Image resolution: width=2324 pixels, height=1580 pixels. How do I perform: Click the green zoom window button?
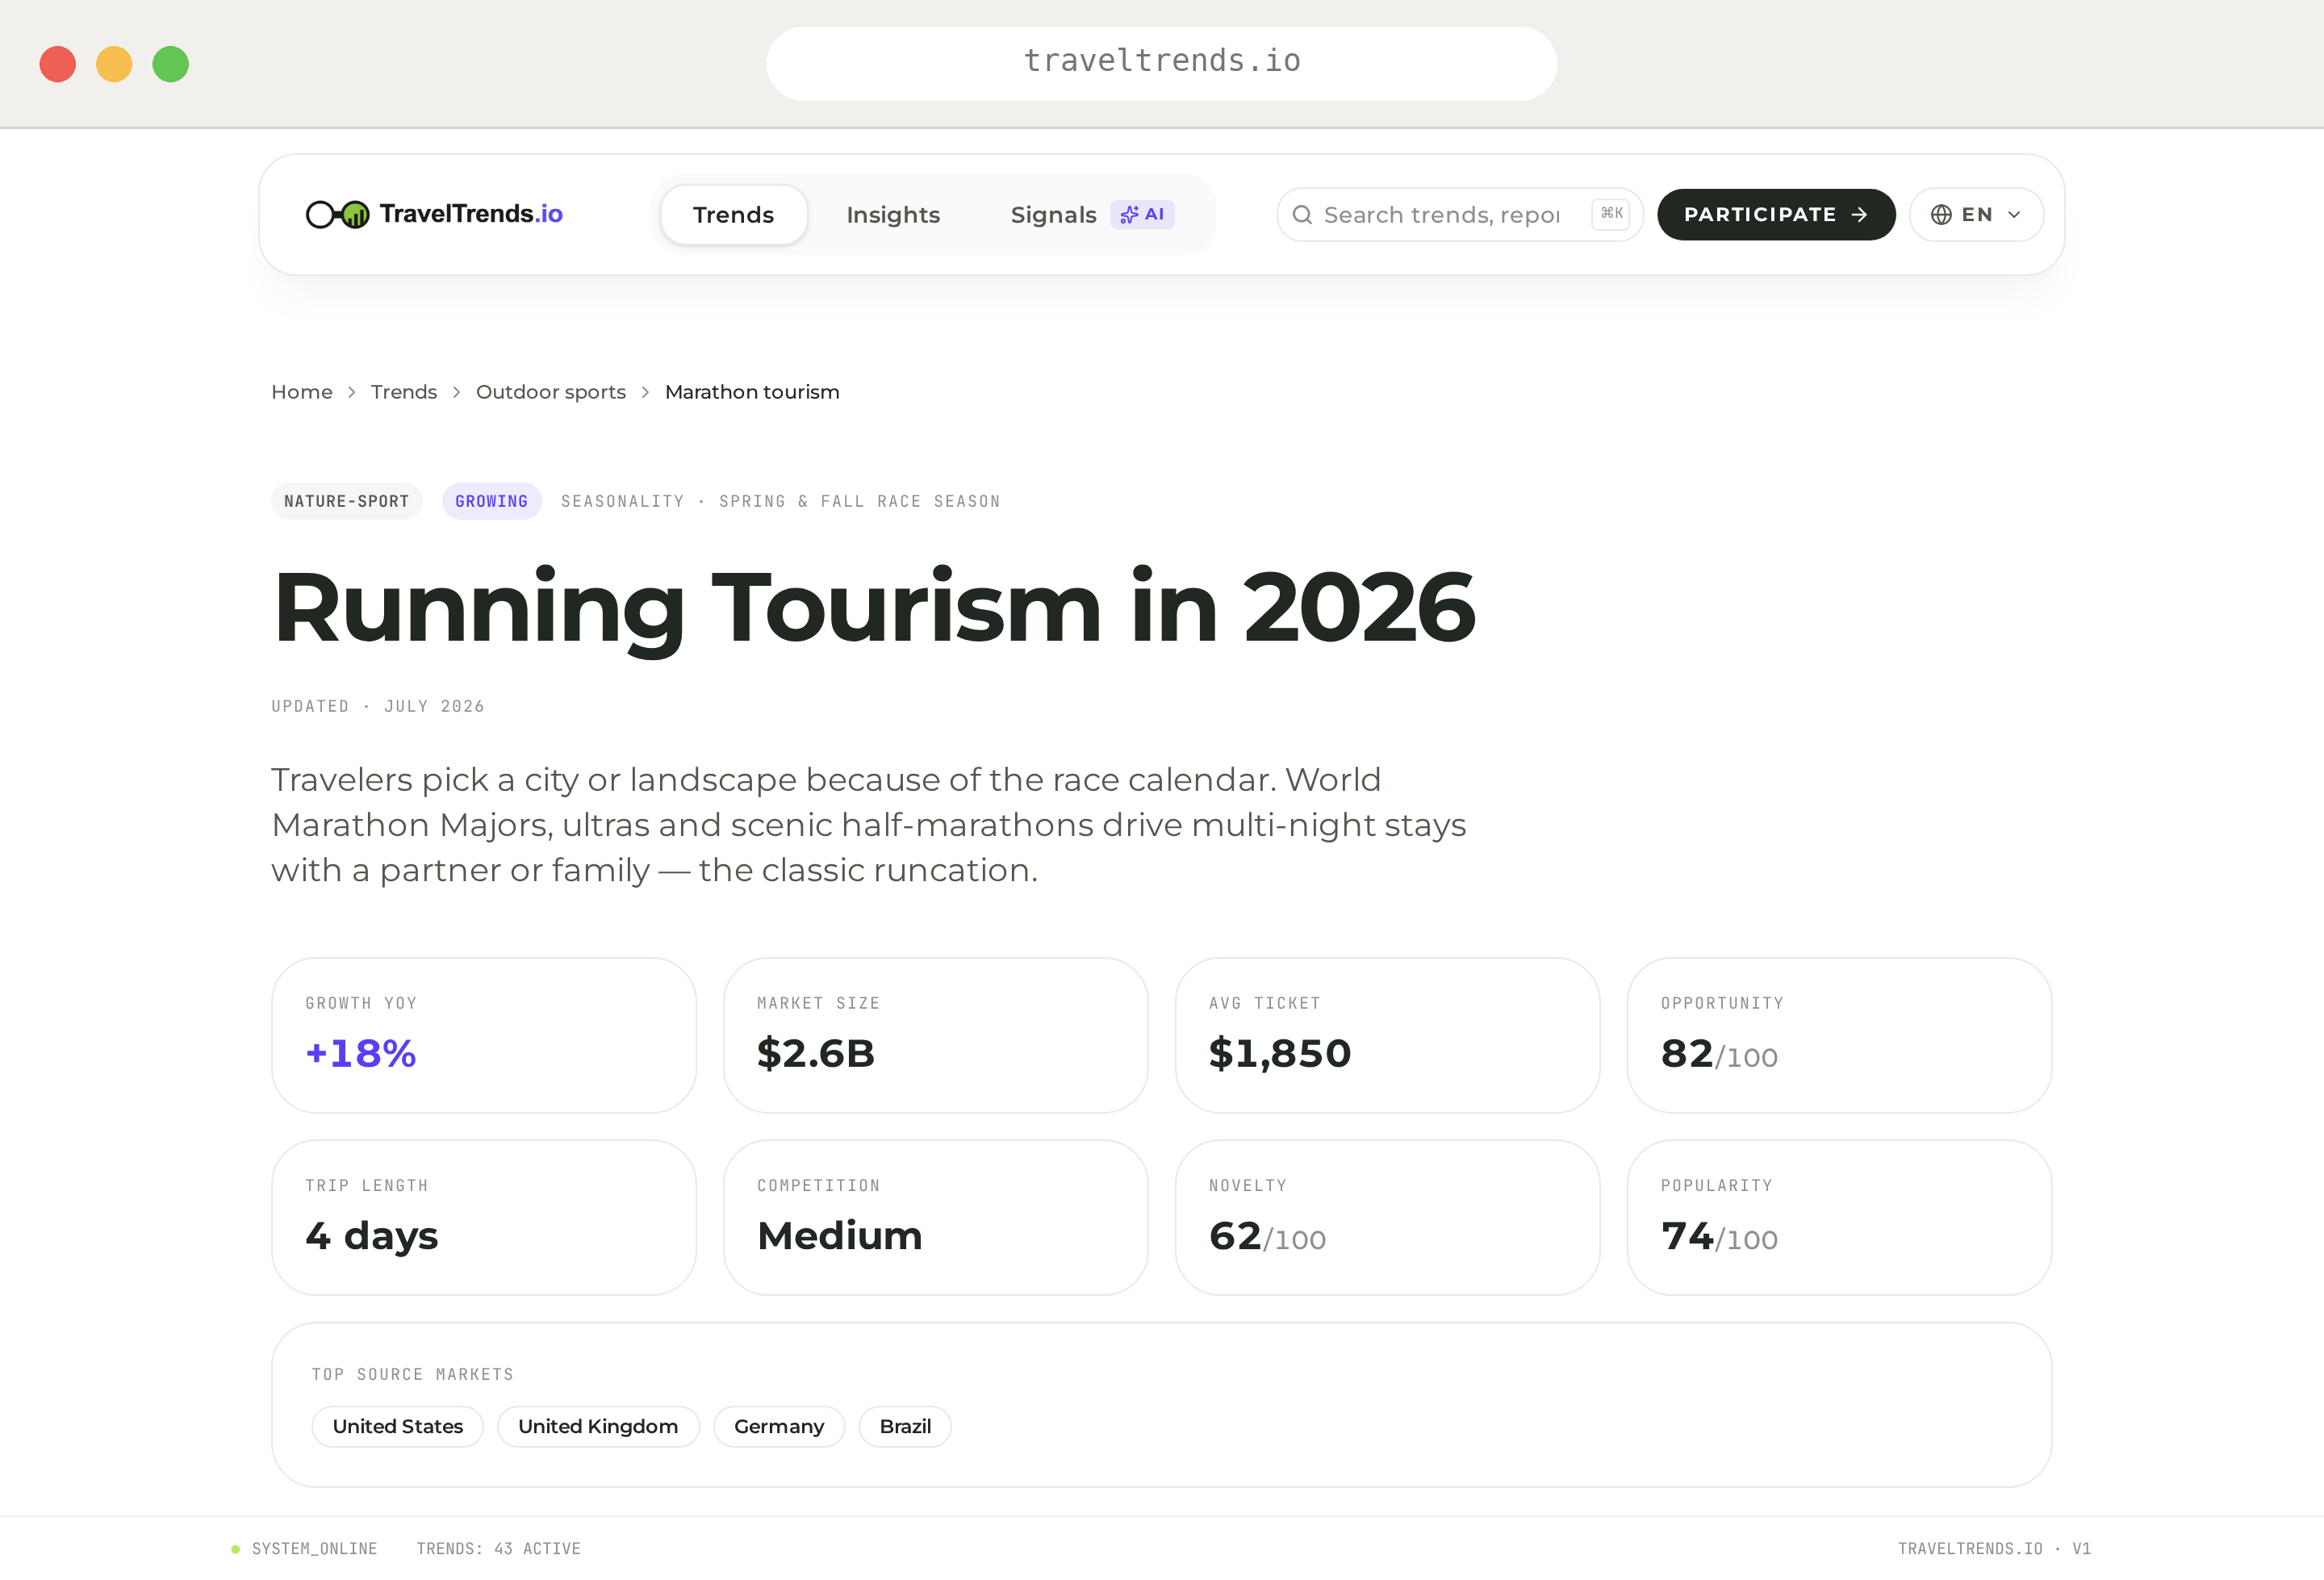(x=170, y=64)
